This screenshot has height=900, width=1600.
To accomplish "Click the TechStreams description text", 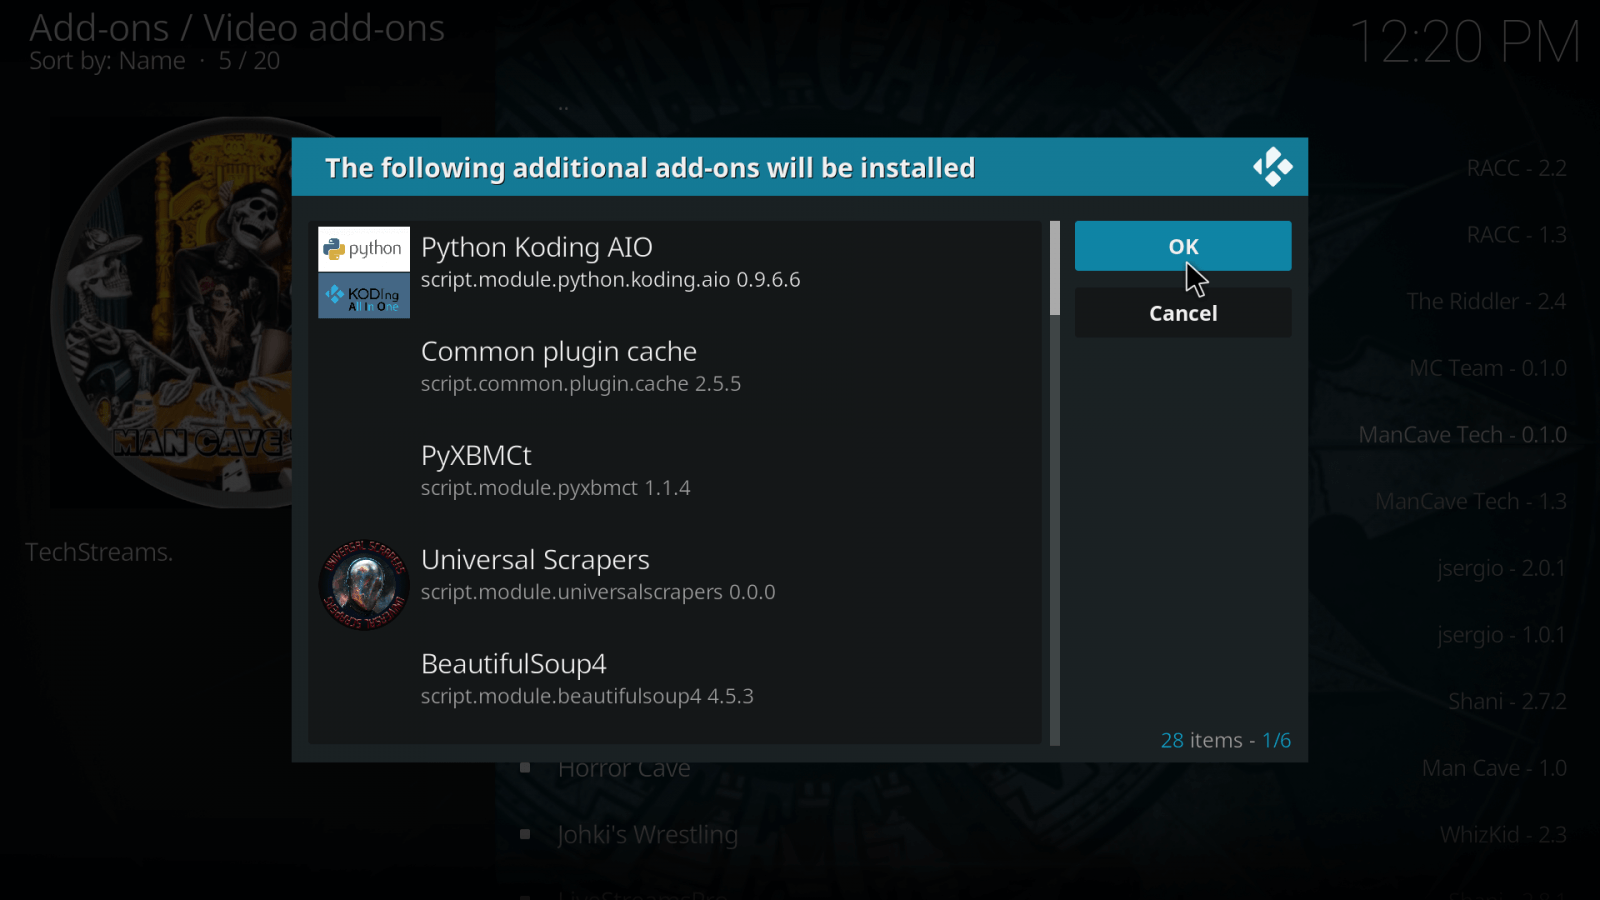I will coord(99,552).
